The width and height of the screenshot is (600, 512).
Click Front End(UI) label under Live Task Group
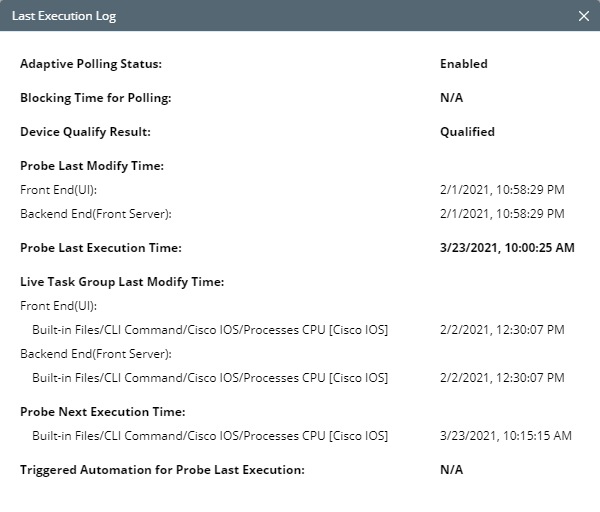coord(58,306)
